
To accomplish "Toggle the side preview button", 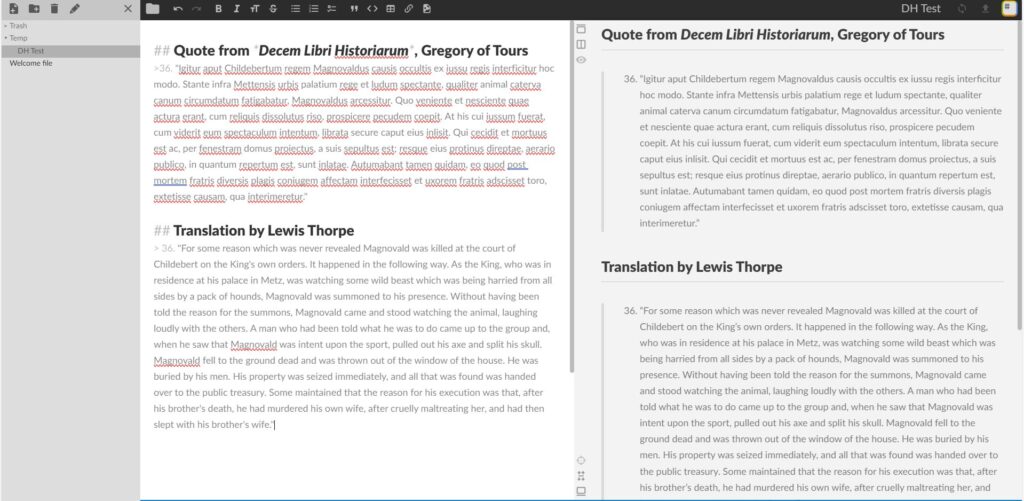I will [581, 44].
